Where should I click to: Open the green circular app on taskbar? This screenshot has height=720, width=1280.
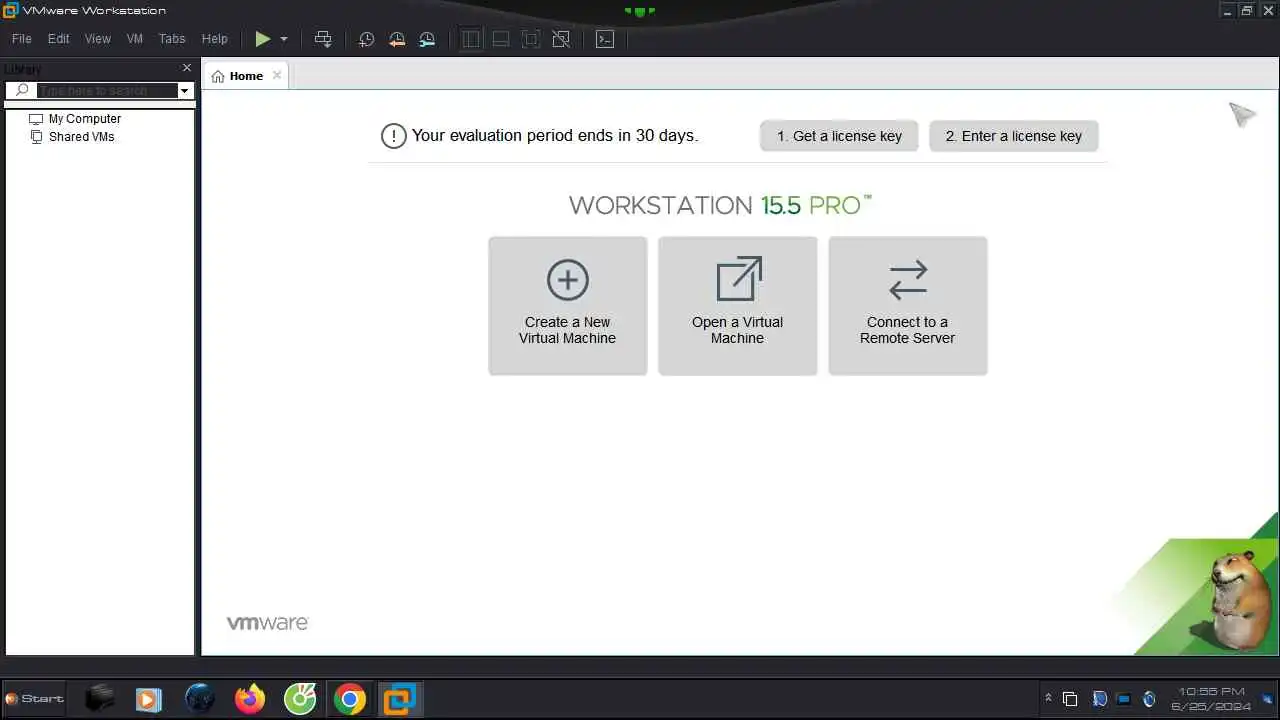click(x=300, y=698)
